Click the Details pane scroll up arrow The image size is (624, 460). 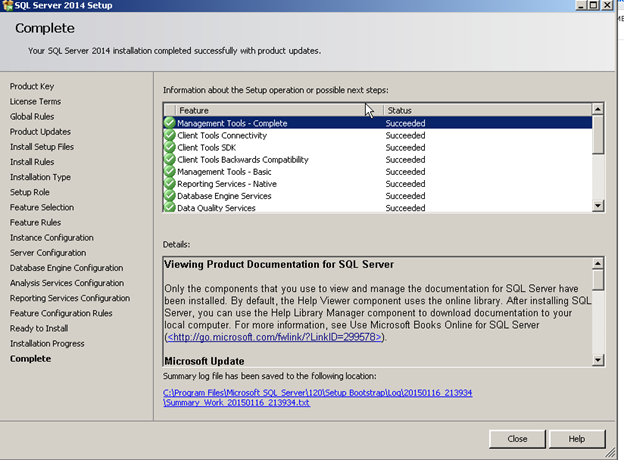[598, 263]
